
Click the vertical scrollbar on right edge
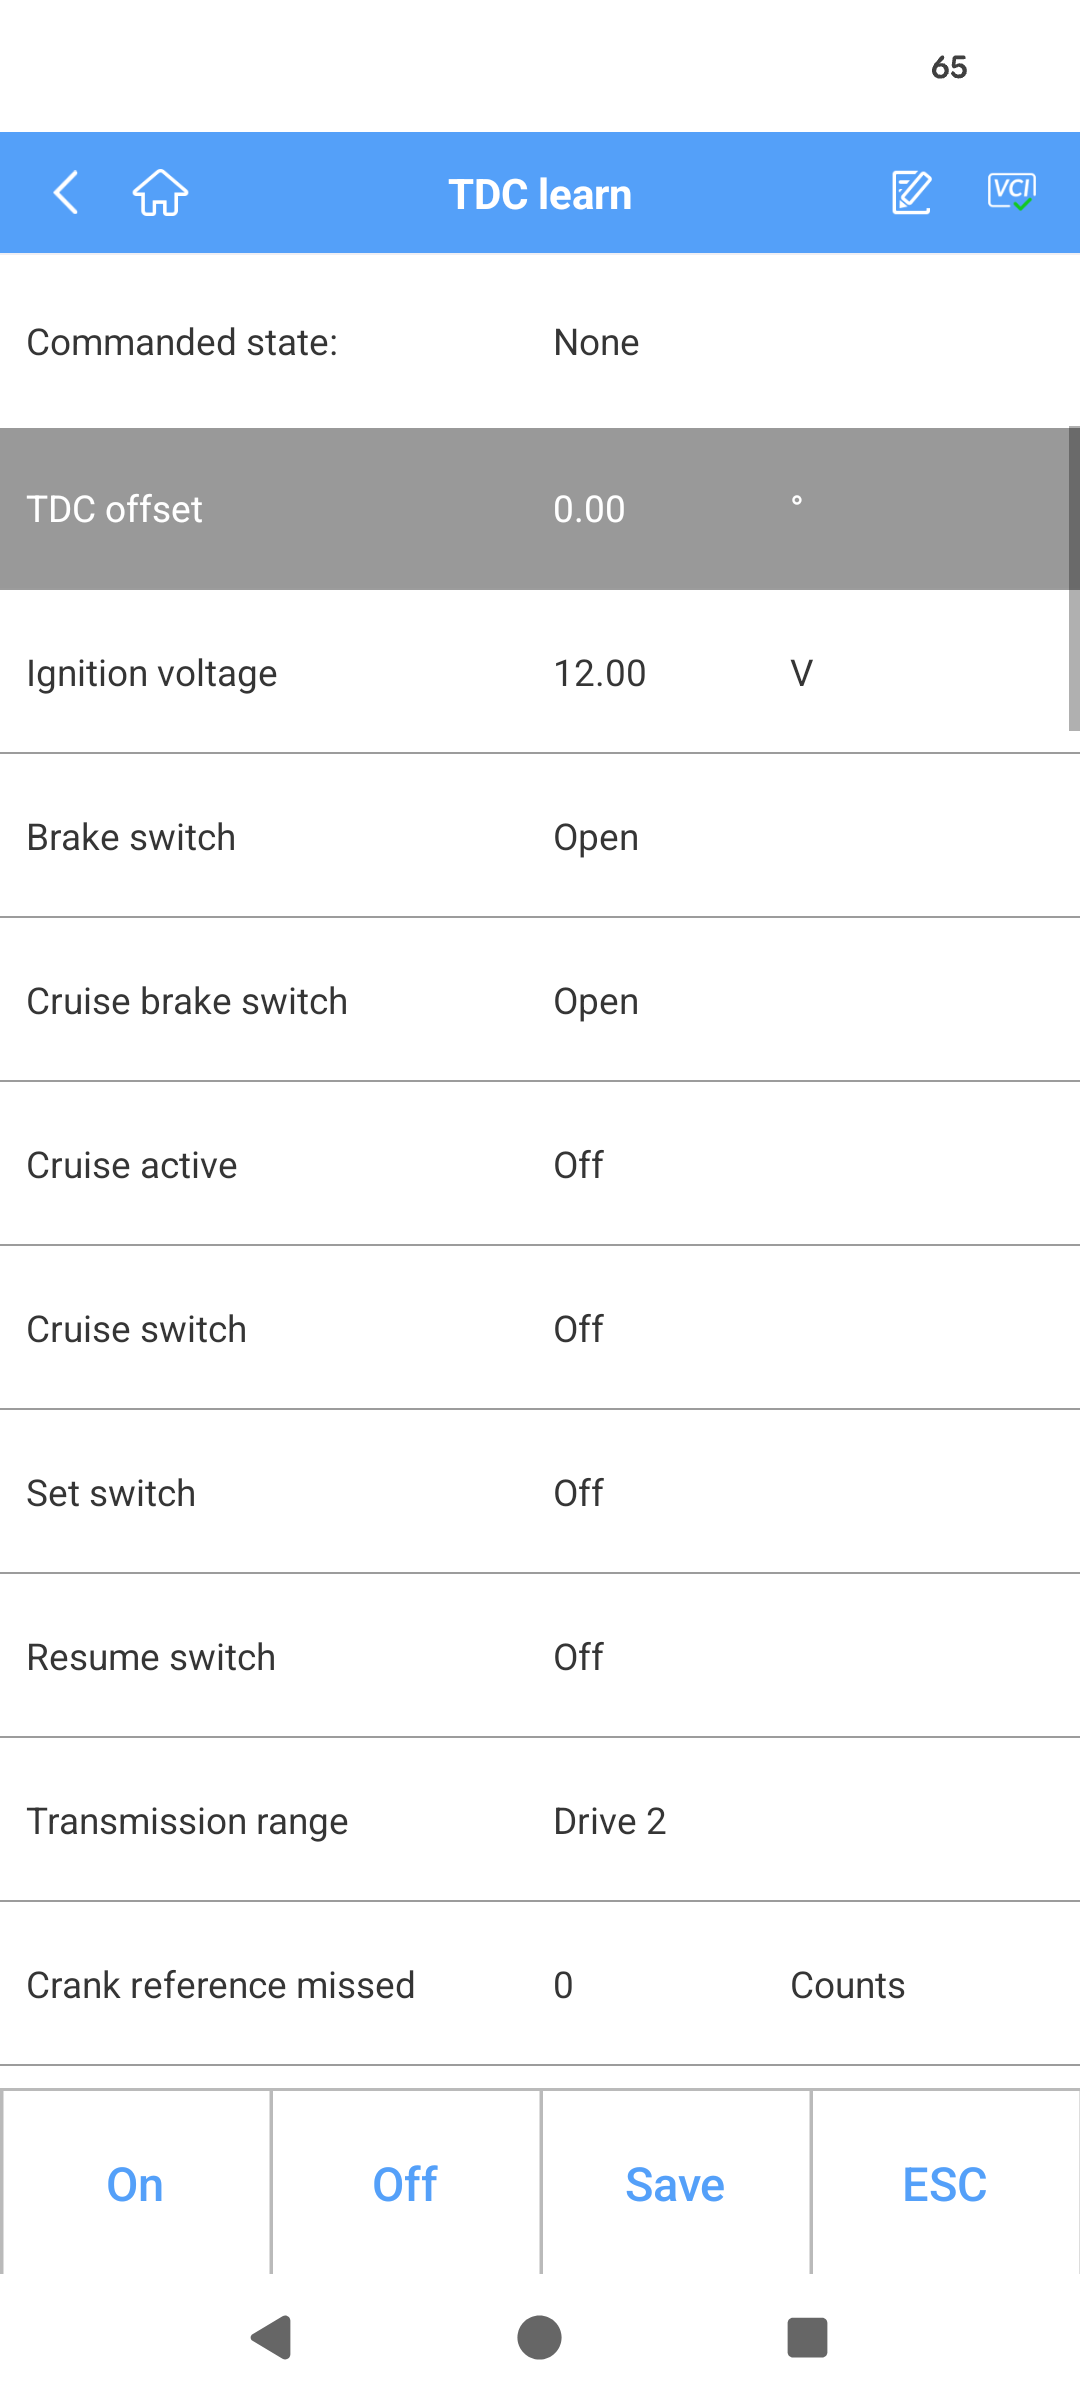pos(1073,580)
